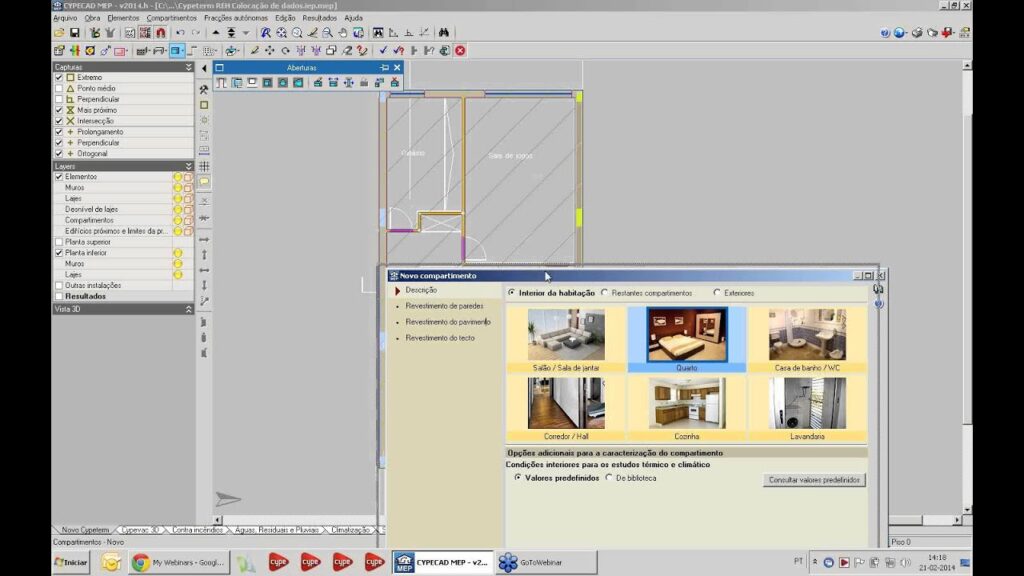Expand the Vista 3D panel
1024x576 pixels.
point(188,309)
